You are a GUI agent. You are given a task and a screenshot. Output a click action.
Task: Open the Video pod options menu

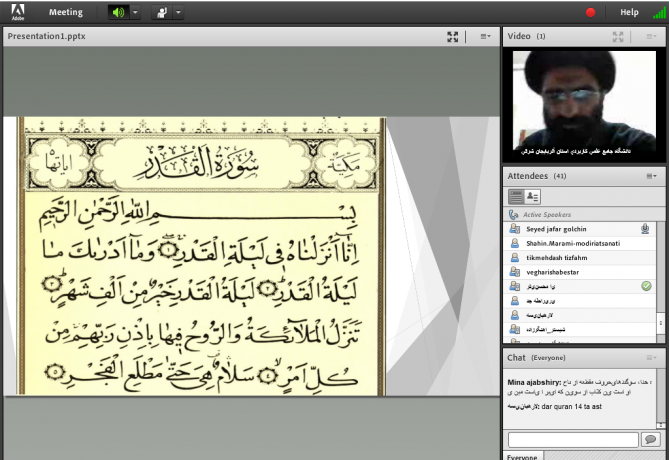coord(651,36)
